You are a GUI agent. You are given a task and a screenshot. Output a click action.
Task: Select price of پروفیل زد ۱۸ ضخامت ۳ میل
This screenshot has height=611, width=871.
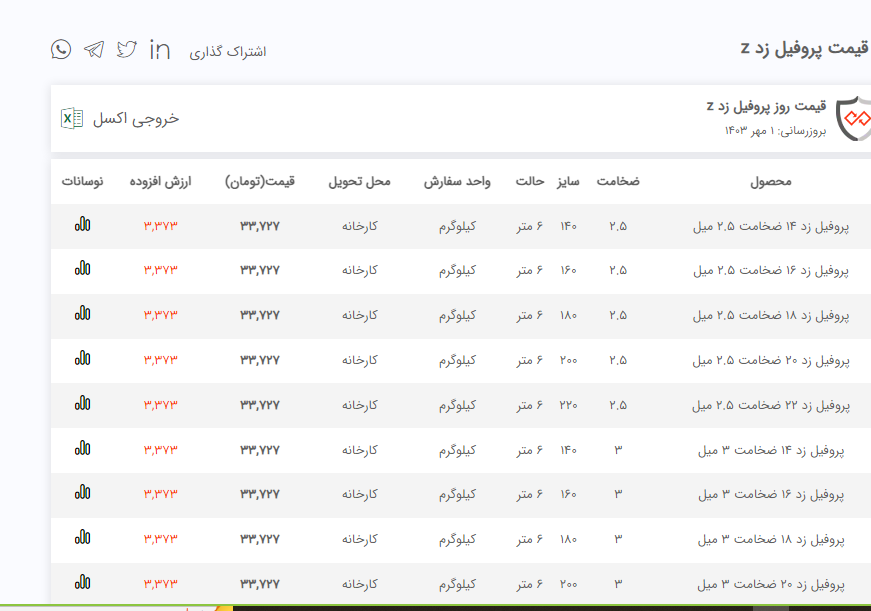click(x=260, y=539)
